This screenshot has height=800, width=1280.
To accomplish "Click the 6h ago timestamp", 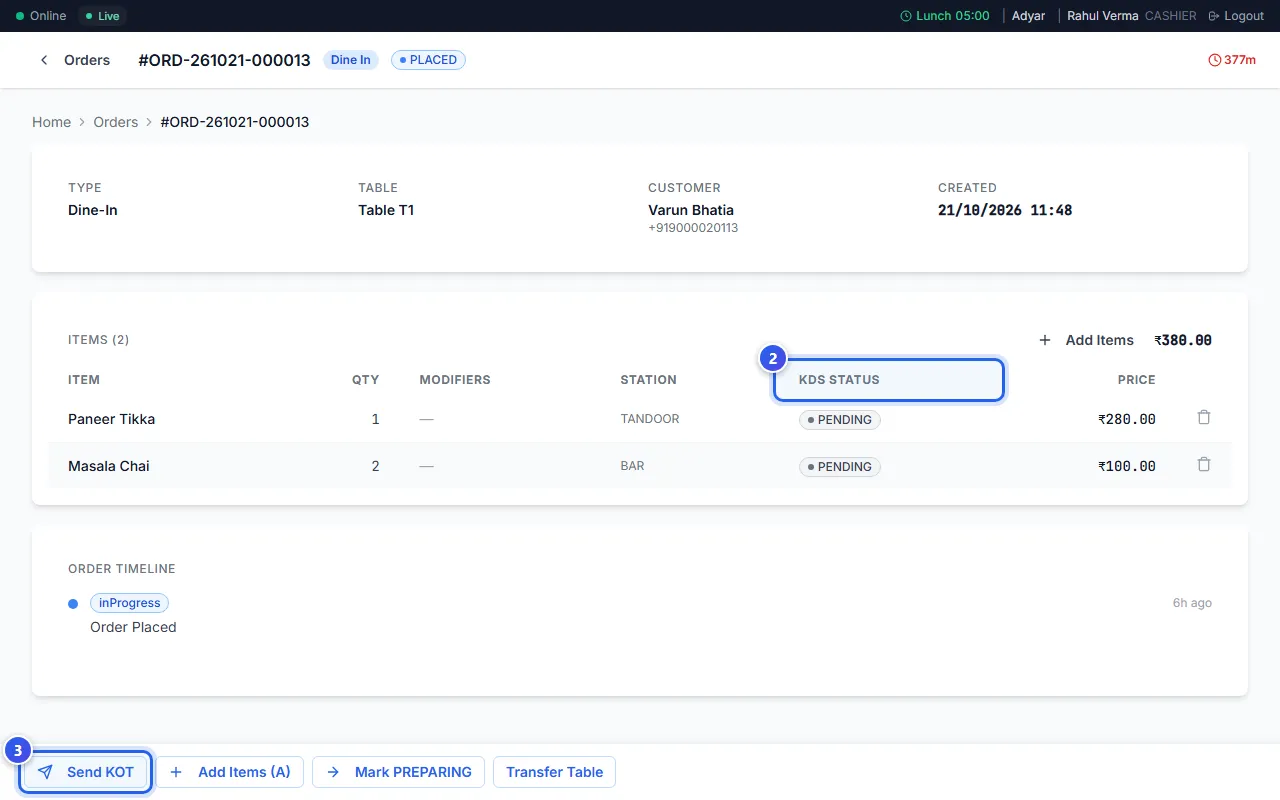I will tap(1192, 603).
